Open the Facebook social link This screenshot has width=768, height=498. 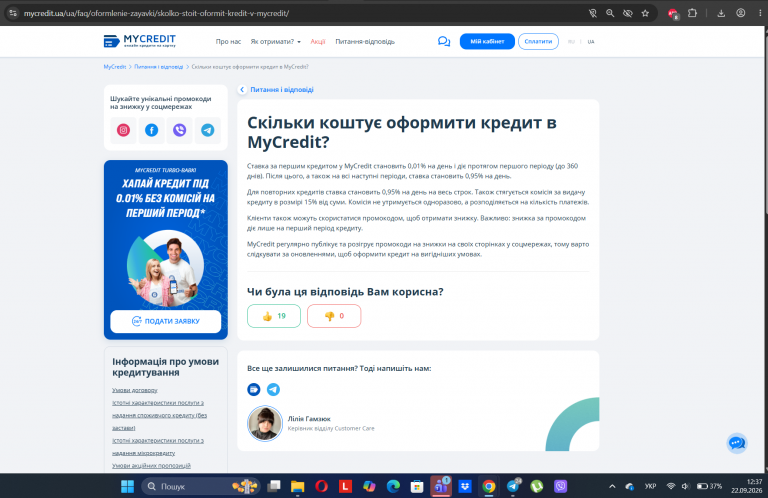point(151,130)
